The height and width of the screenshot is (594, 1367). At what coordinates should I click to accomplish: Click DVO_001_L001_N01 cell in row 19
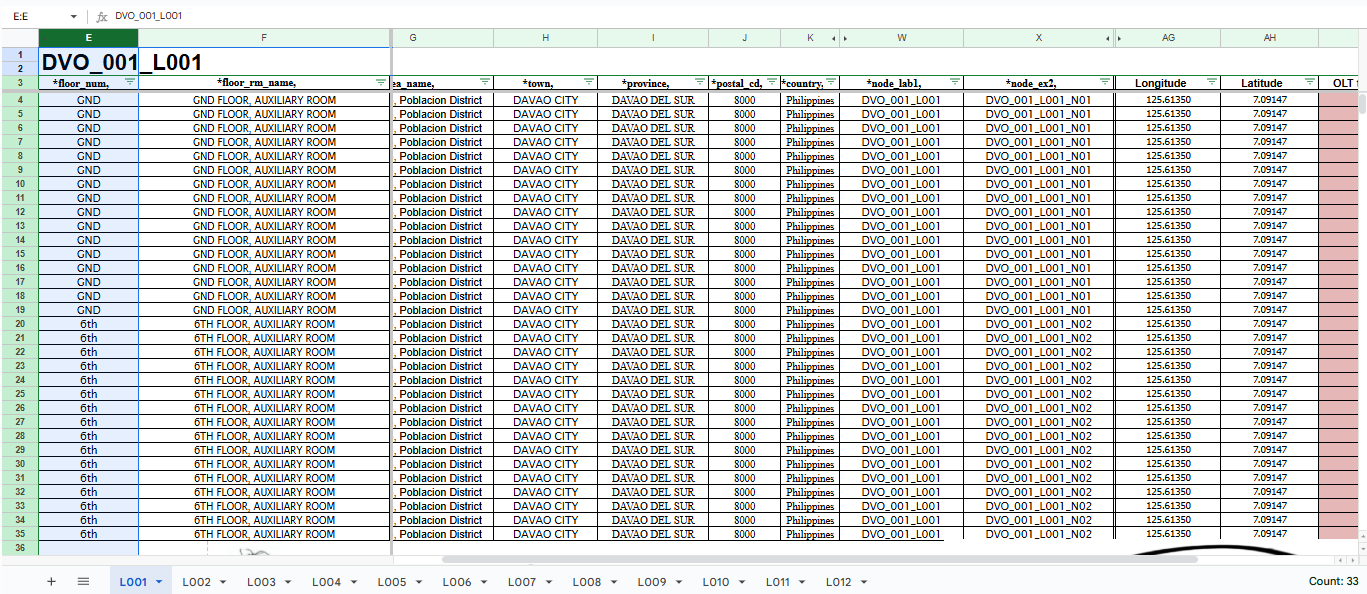tap(1038, 310)
